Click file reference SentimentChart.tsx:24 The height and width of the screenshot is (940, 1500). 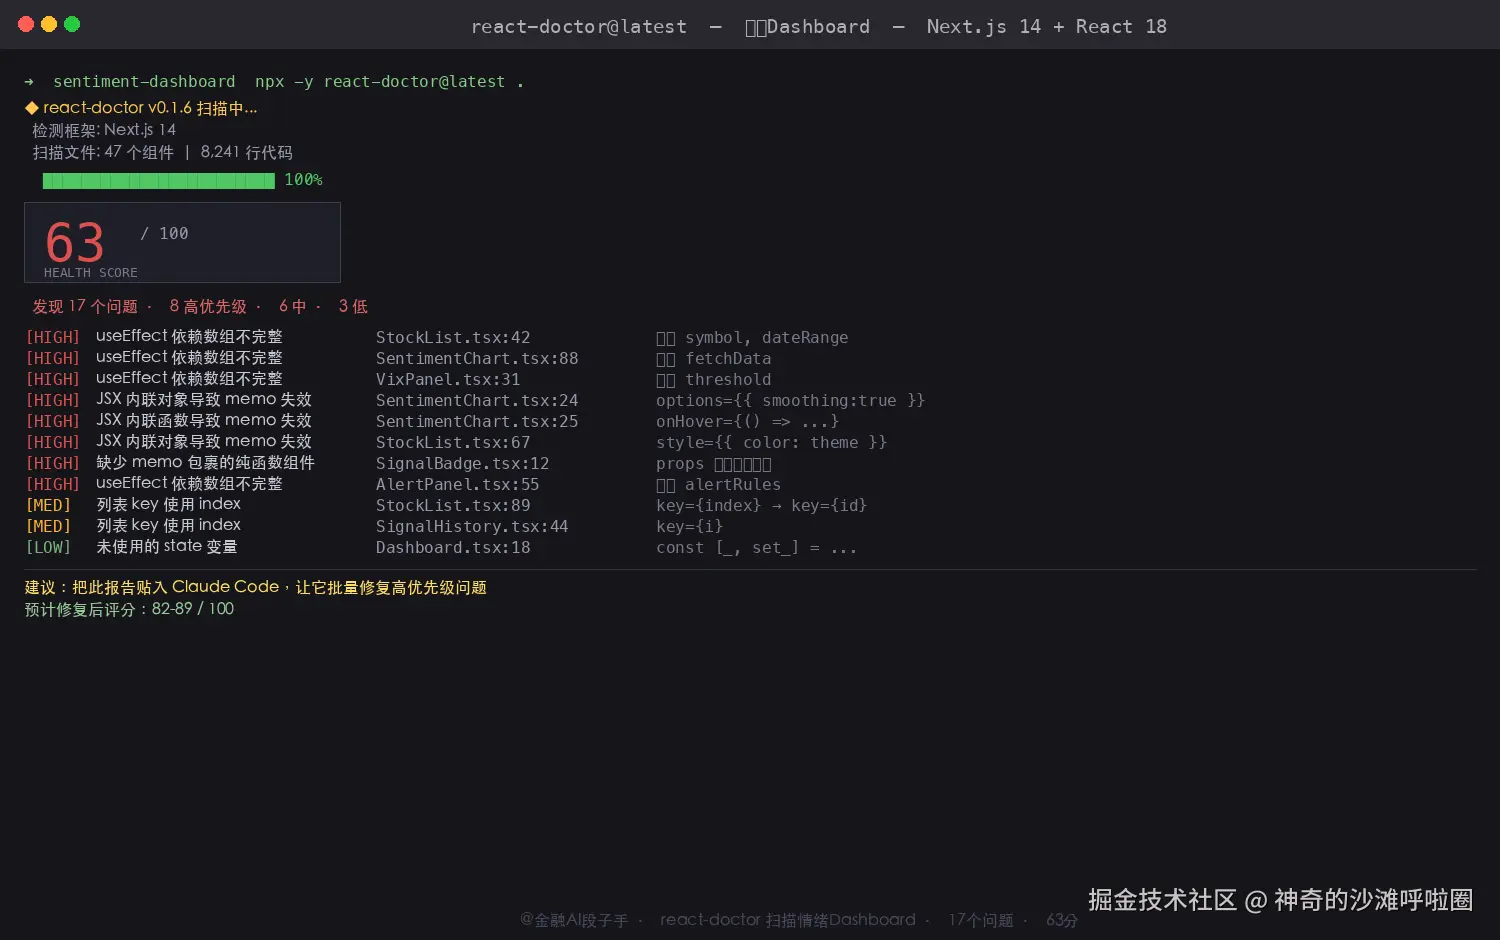pyautogui.click(x=477, y=401)
